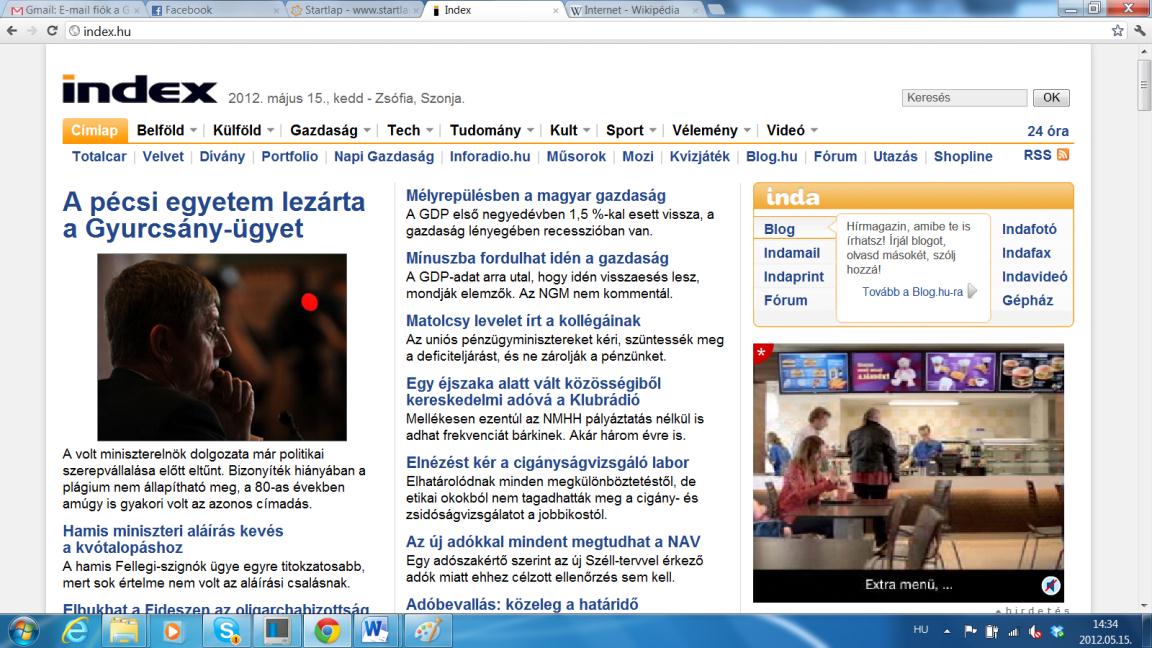1152x648 pixels.
Task: Open Windows Explorer folder in taskbar
Action: tap(124, 631)
